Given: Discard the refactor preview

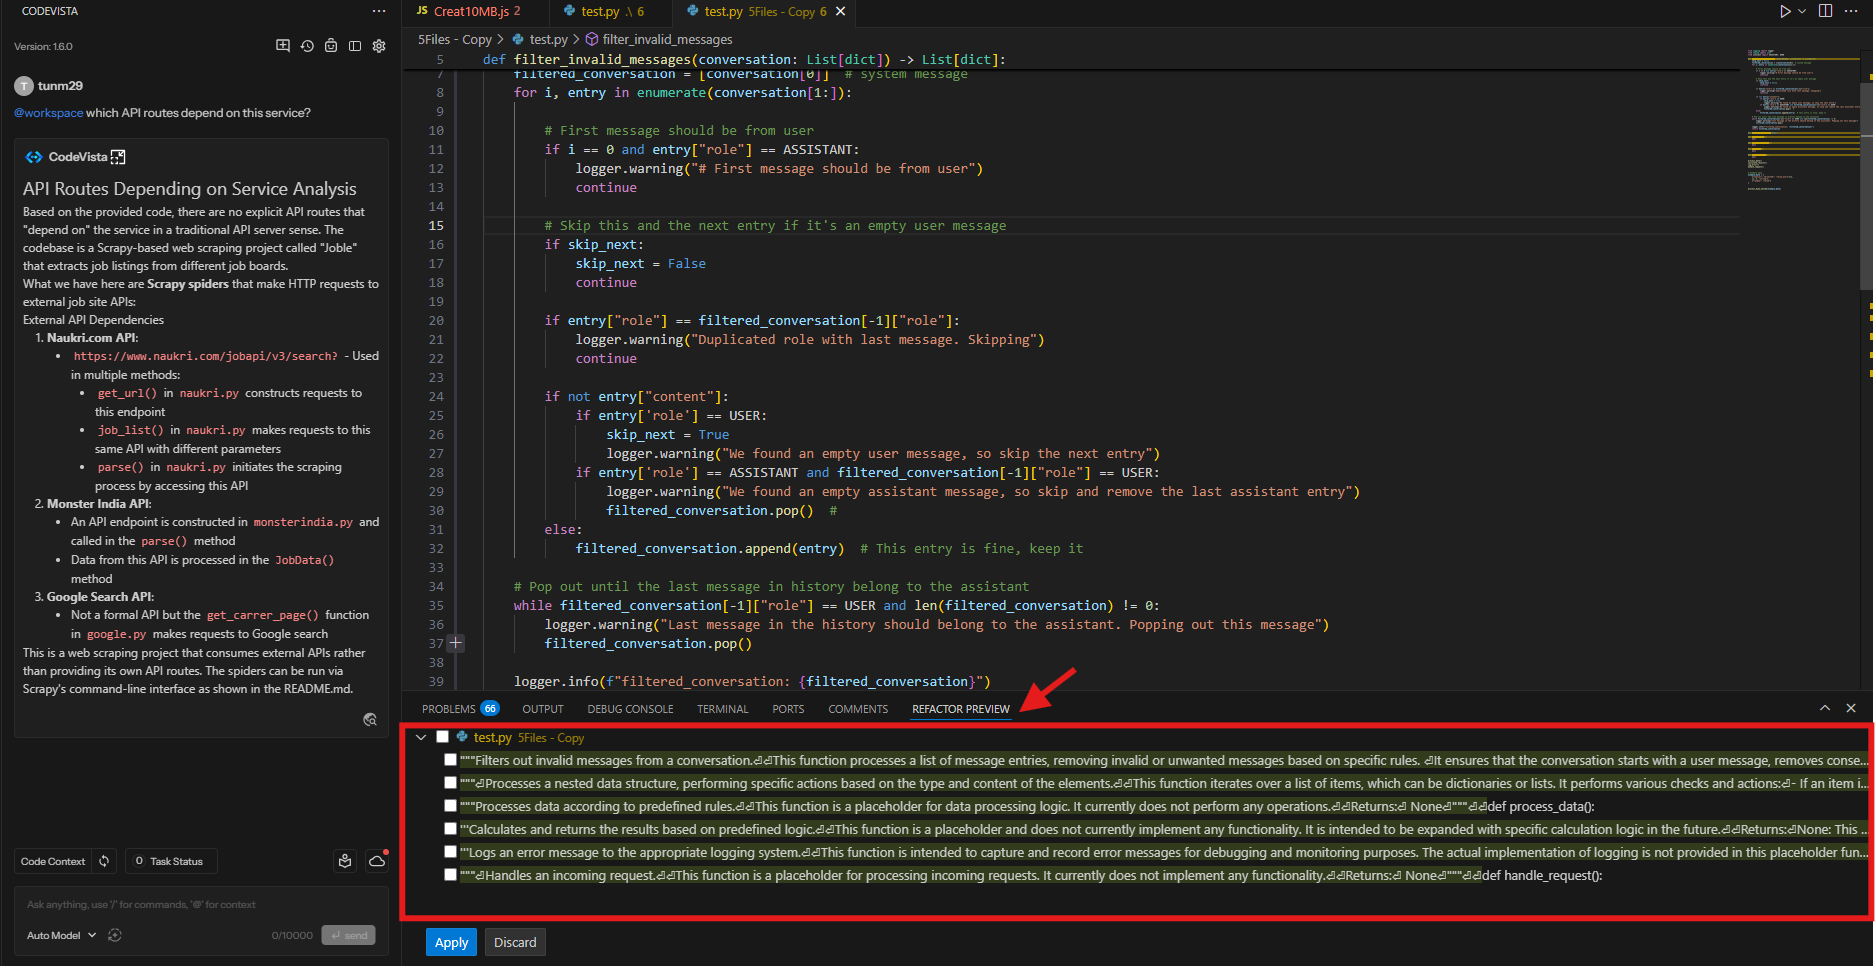Looking at the screenshot, I should point(515,942).
